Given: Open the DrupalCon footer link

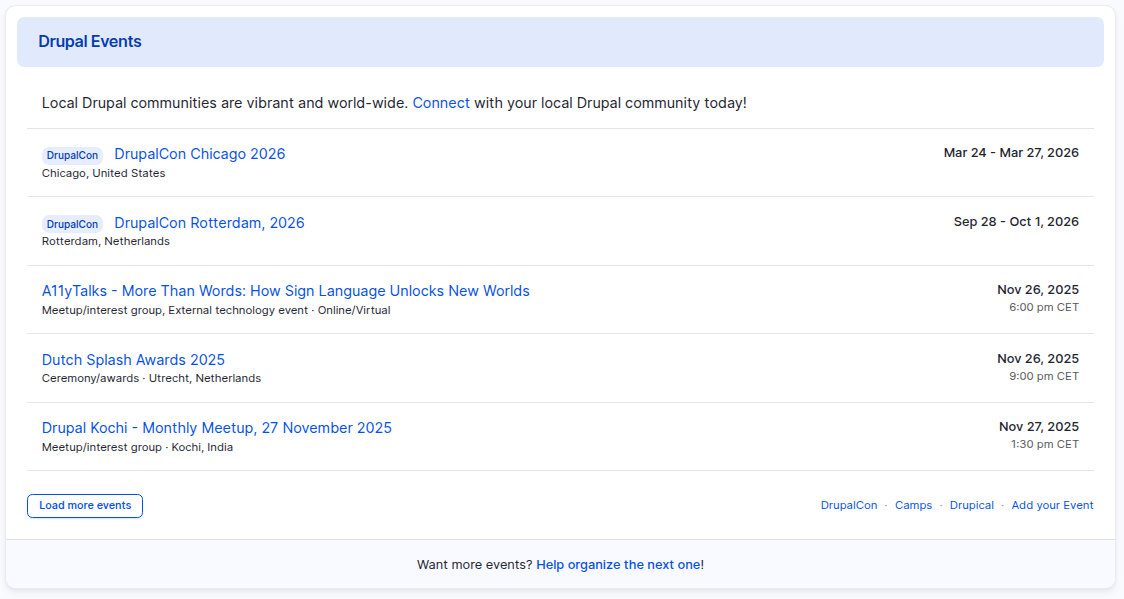Looking at the screenshot, I should (x=849, y=505).
